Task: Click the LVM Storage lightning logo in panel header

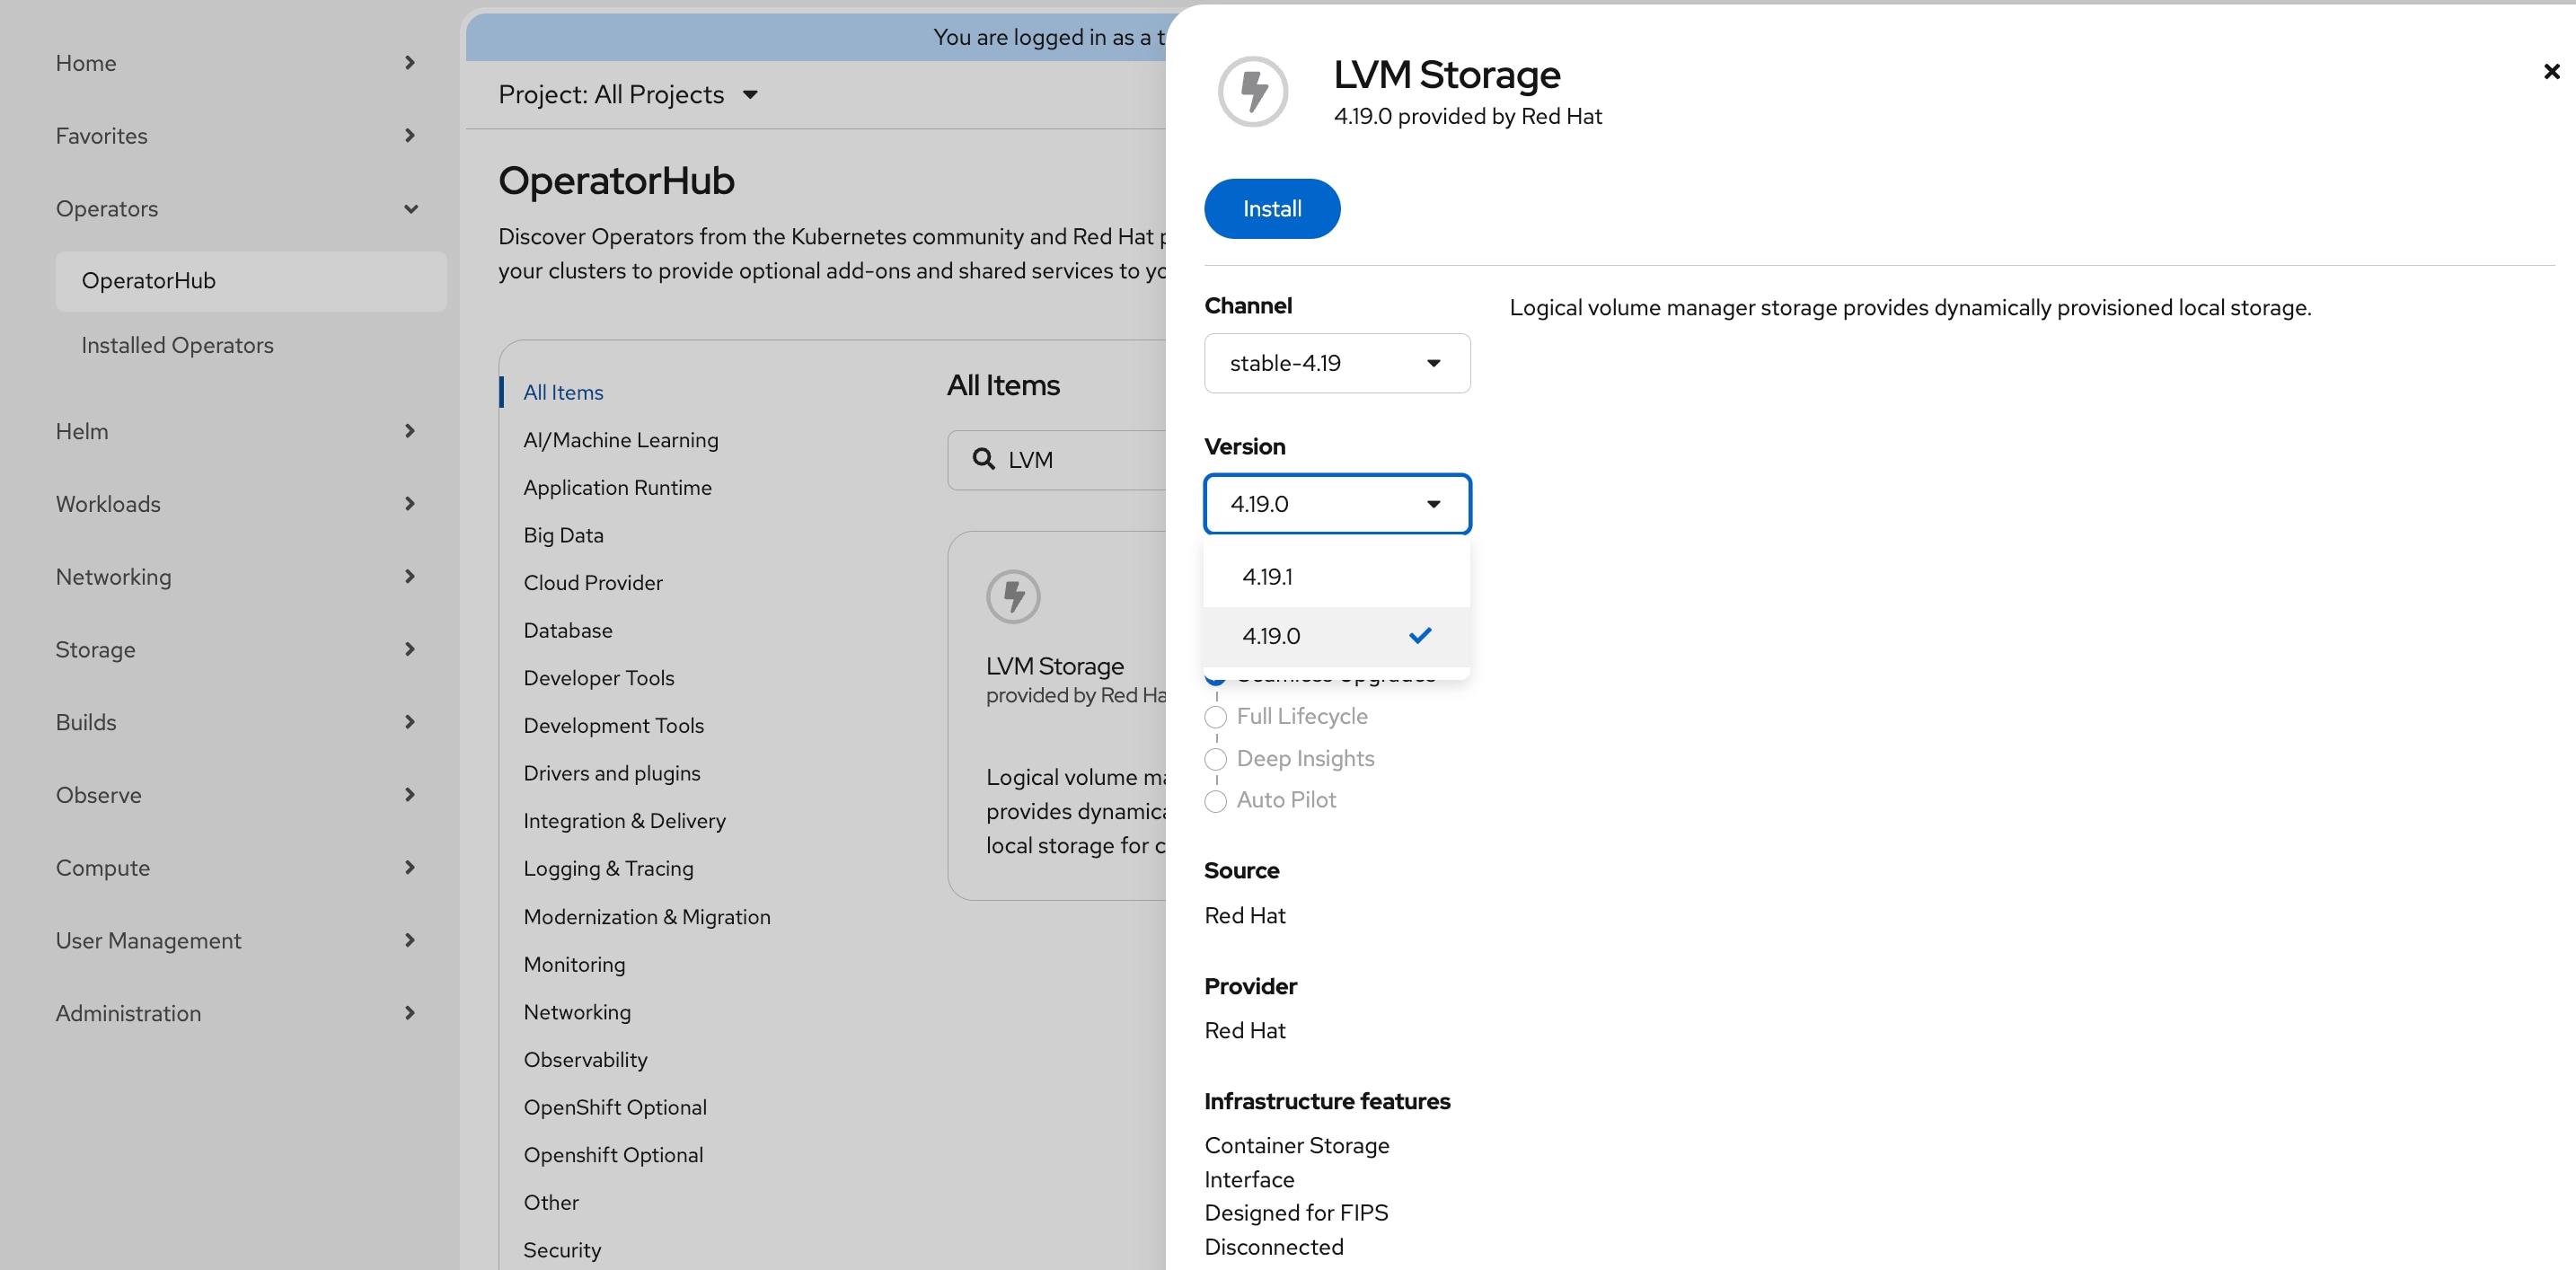Action: [1253, 91]
